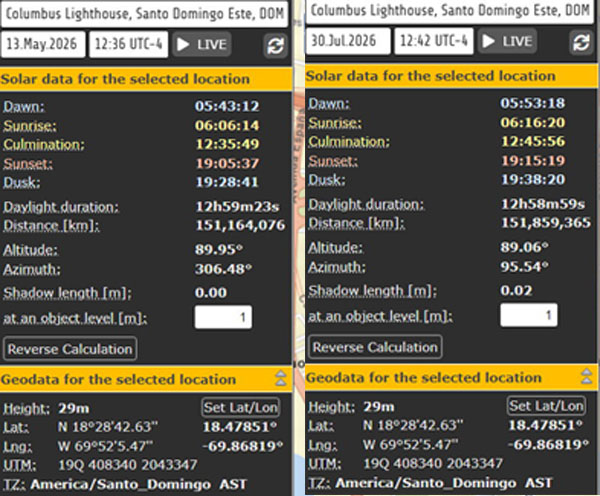Select culmination time 12:45:56

[x=533, y=141]
